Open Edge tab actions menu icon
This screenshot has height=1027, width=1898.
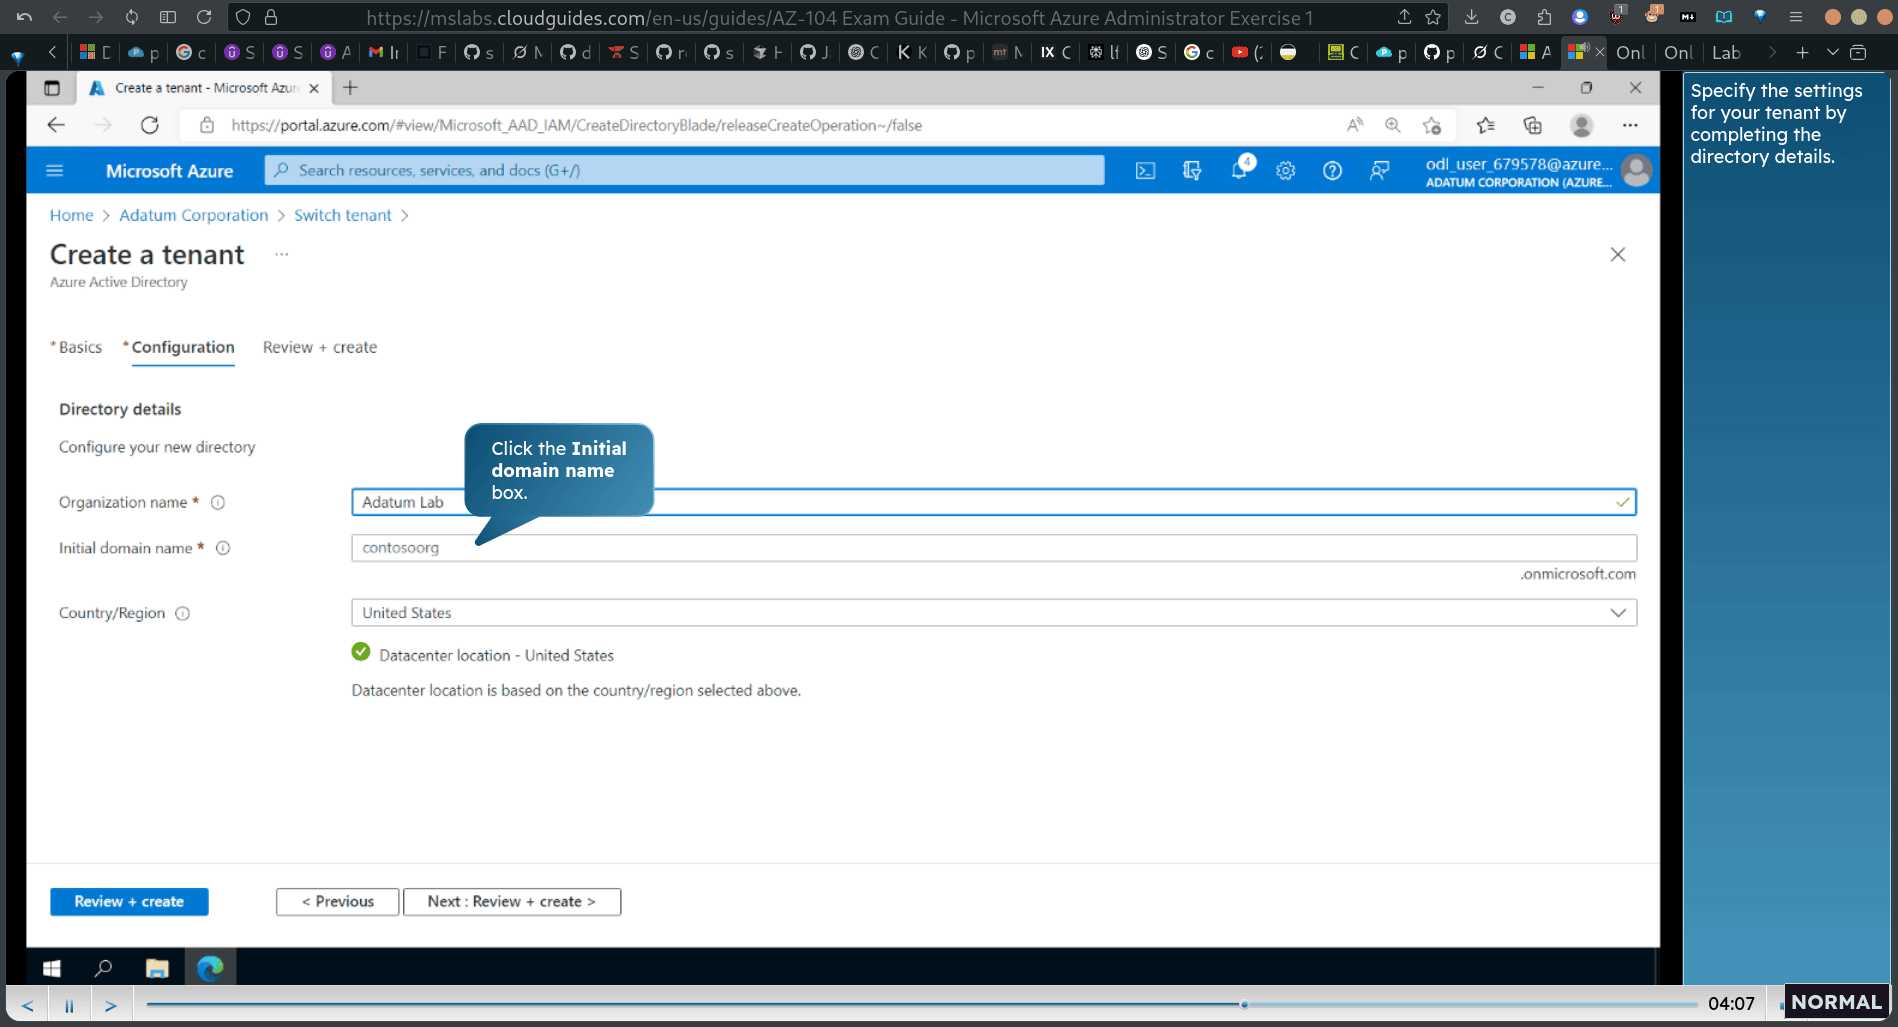[52, 88]
